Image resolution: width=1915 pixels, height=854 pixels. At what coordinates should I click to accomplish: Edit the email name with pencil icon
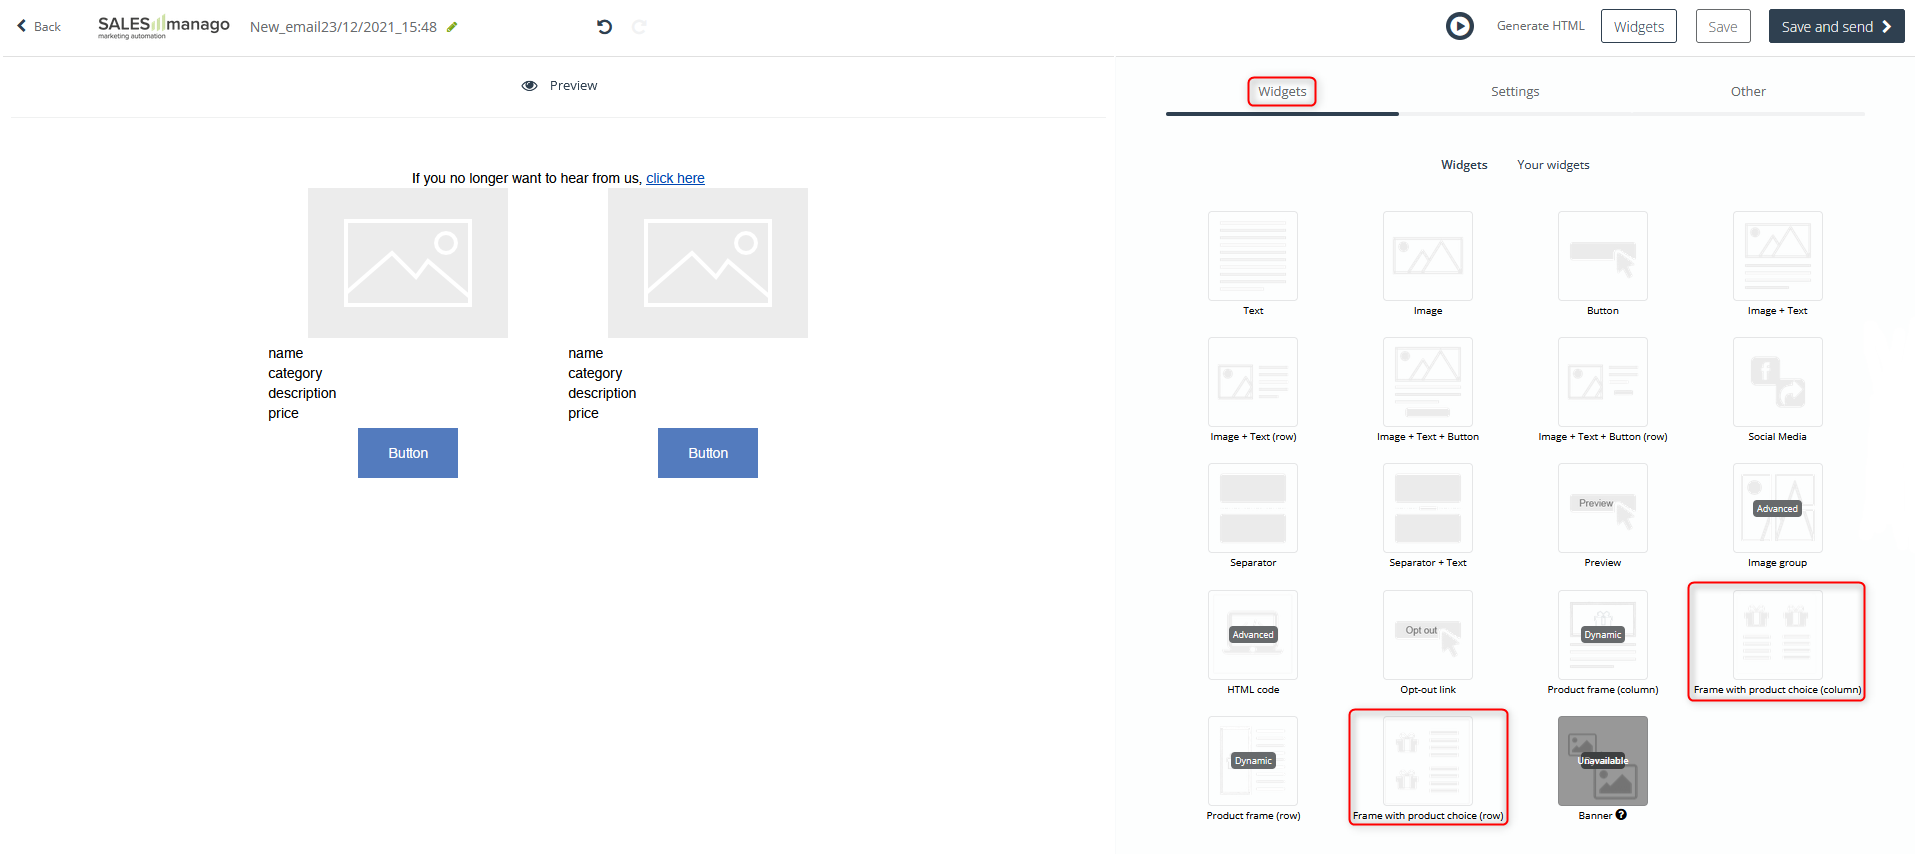(452, 27)
